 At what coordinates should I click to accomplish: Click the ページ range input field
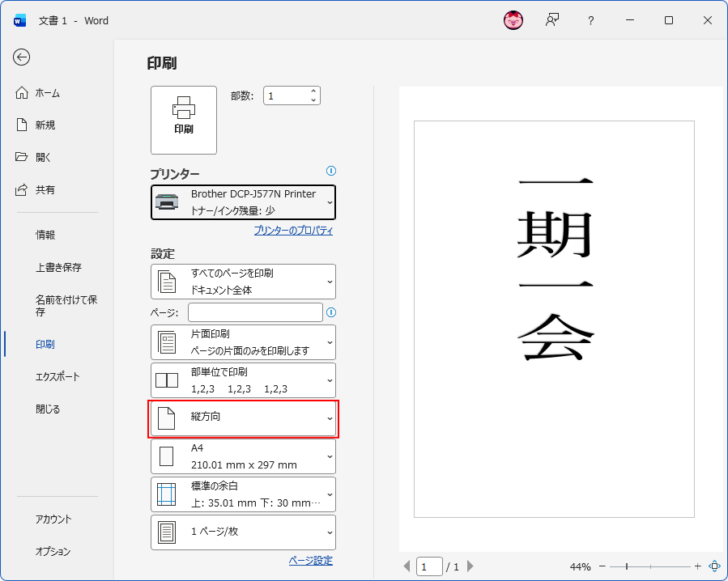point(255,312)
